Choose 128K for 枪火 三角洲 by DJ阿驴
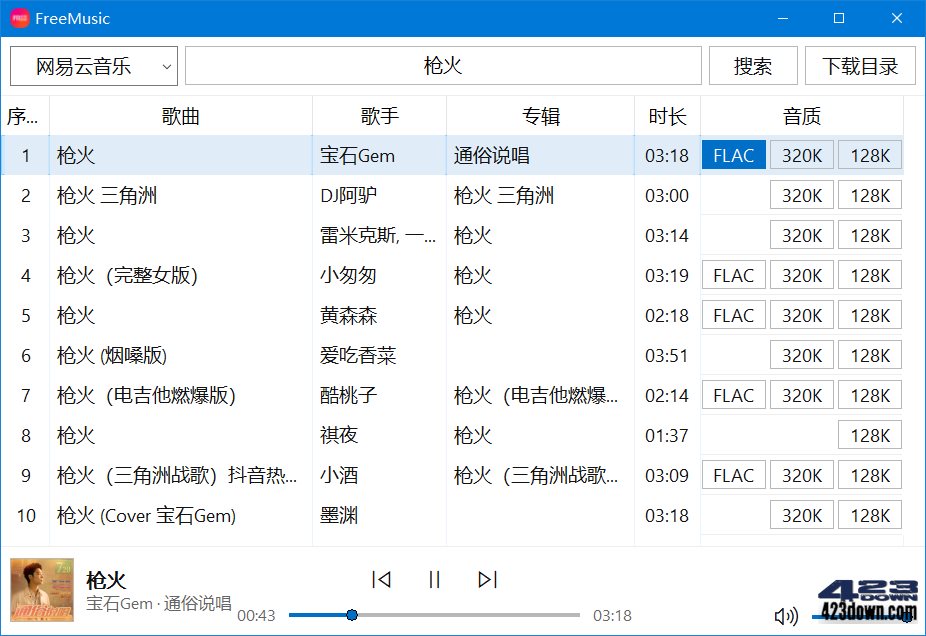Screen dimensions: 926x636 click(x=870, y=195)
